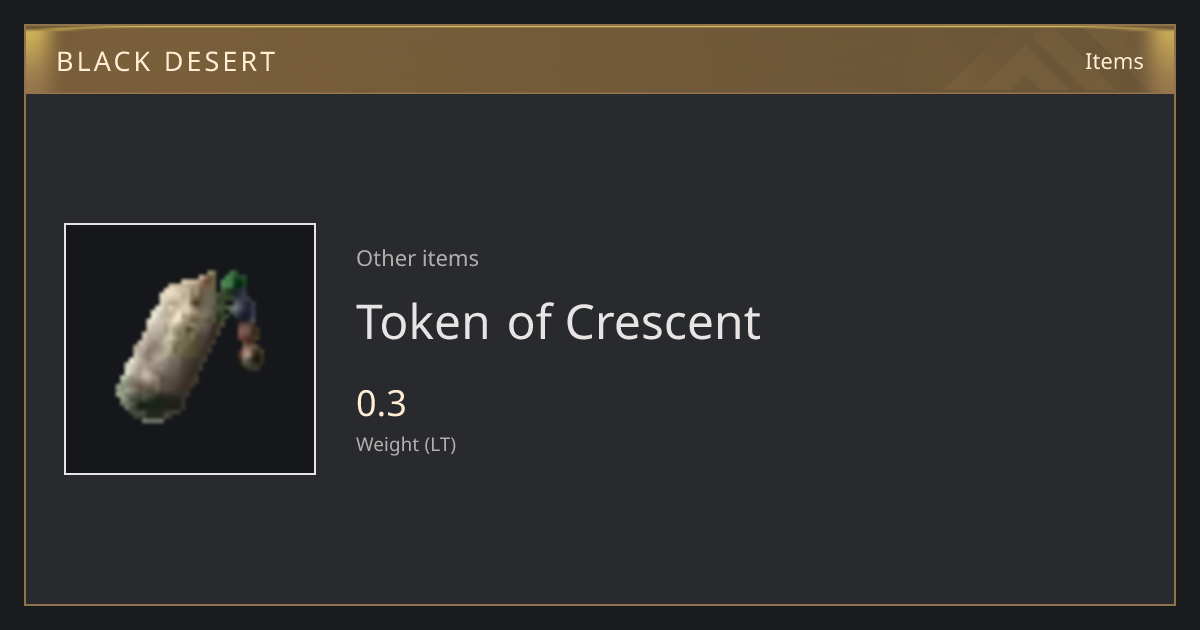Select the 0.3 weight value
The image size is (1200, 630).
tap(381, 403)
